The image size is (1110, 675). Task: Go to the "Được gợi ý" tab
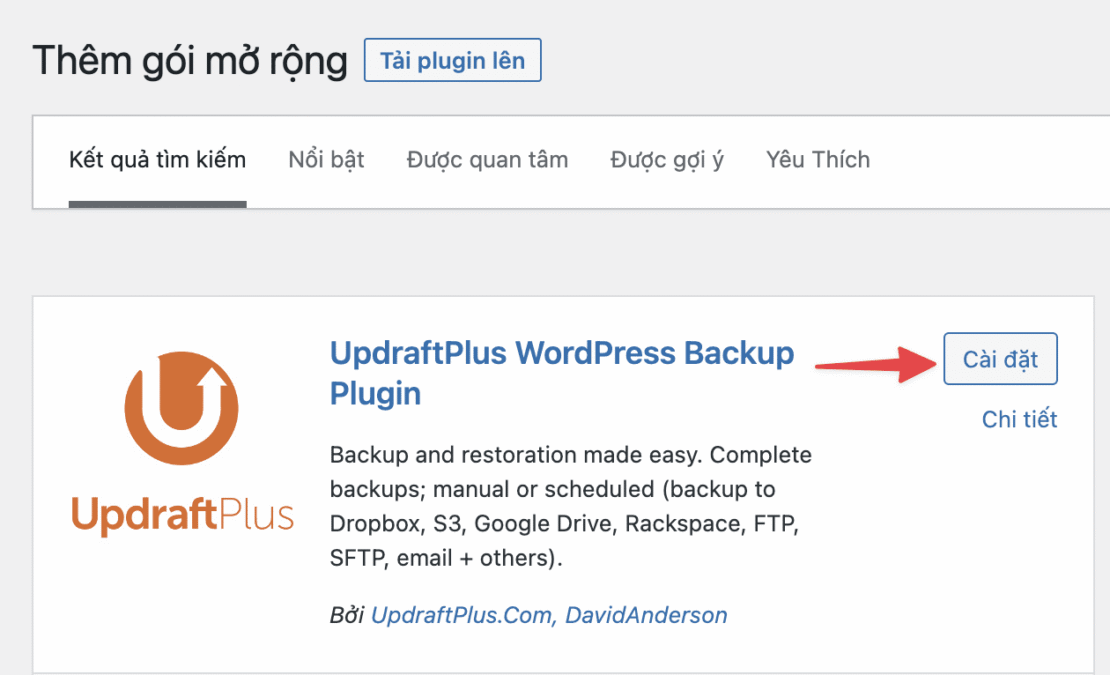click(667, 160)
